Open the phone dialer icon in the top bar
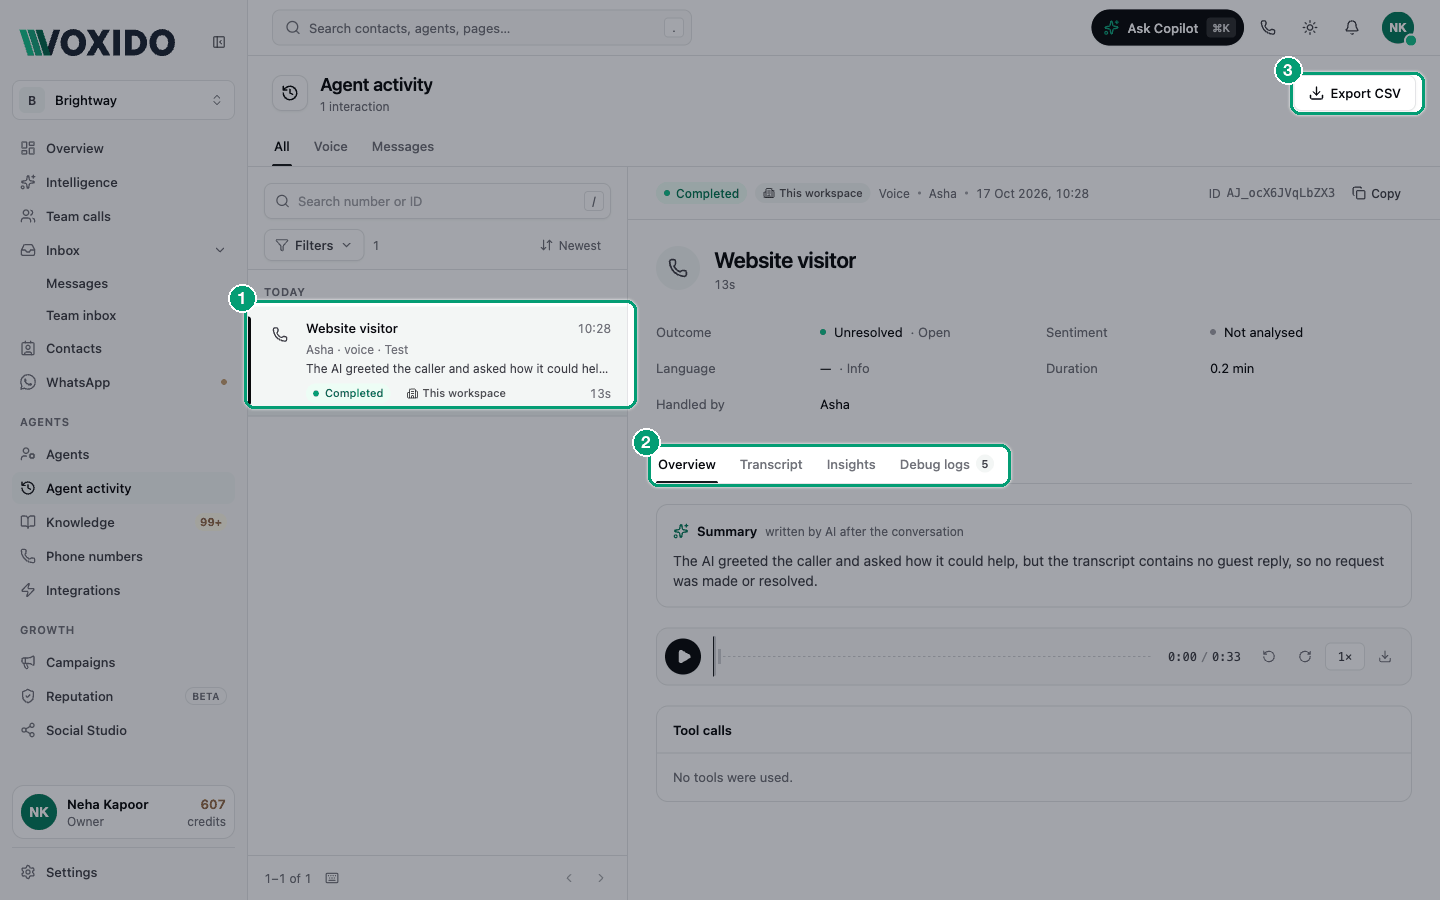 click(x=1268, y=28)
